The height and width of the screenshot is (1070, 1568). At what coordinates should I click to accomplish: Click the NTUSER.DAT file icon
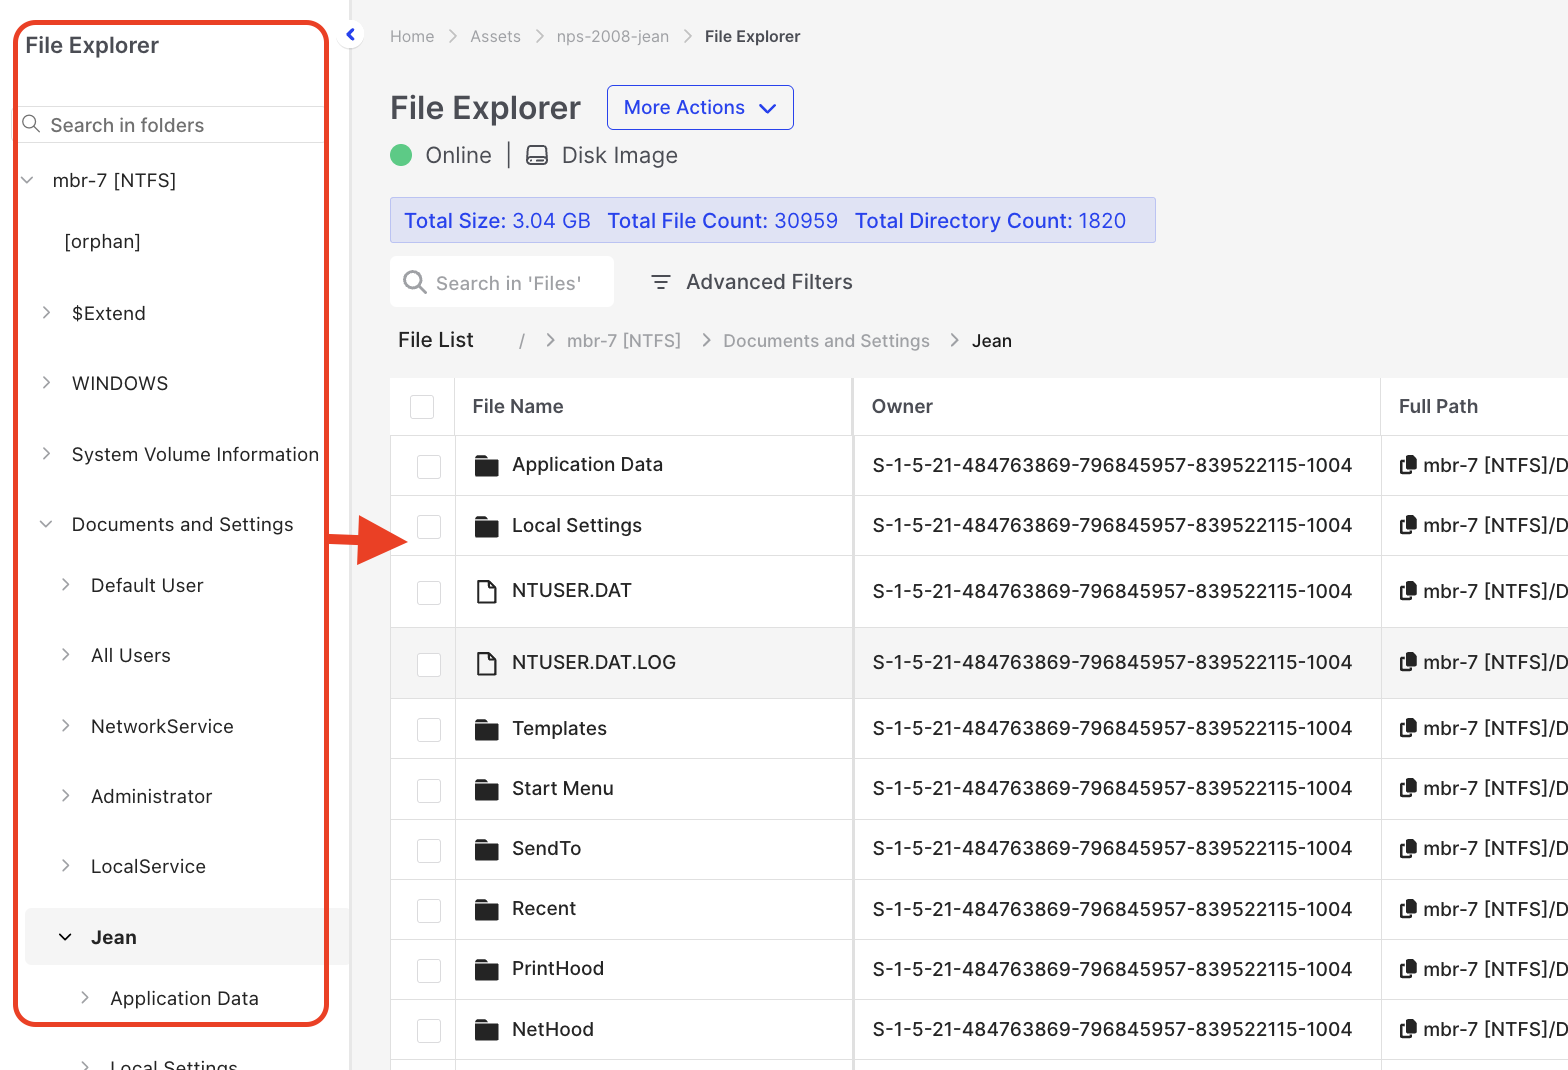(x=487, y=591)
